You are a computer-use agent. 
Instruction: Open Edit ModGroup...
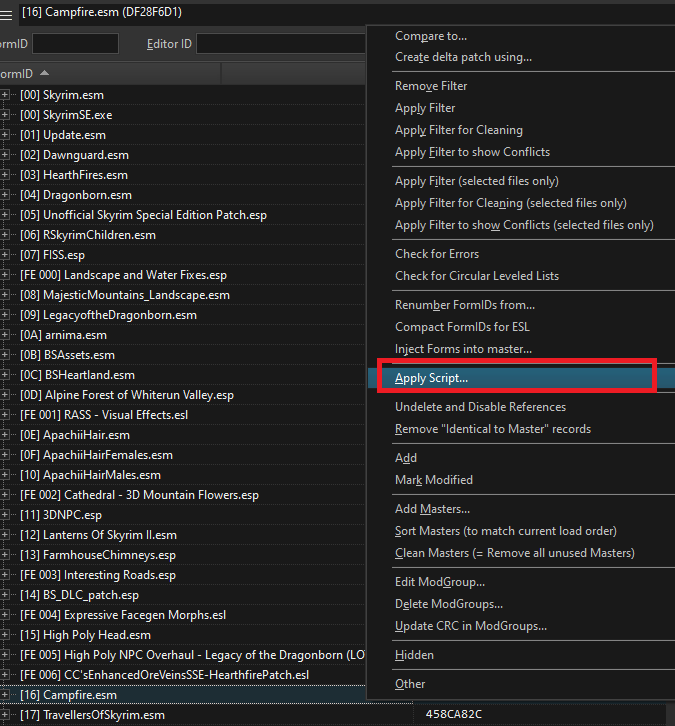pos(440,582)
